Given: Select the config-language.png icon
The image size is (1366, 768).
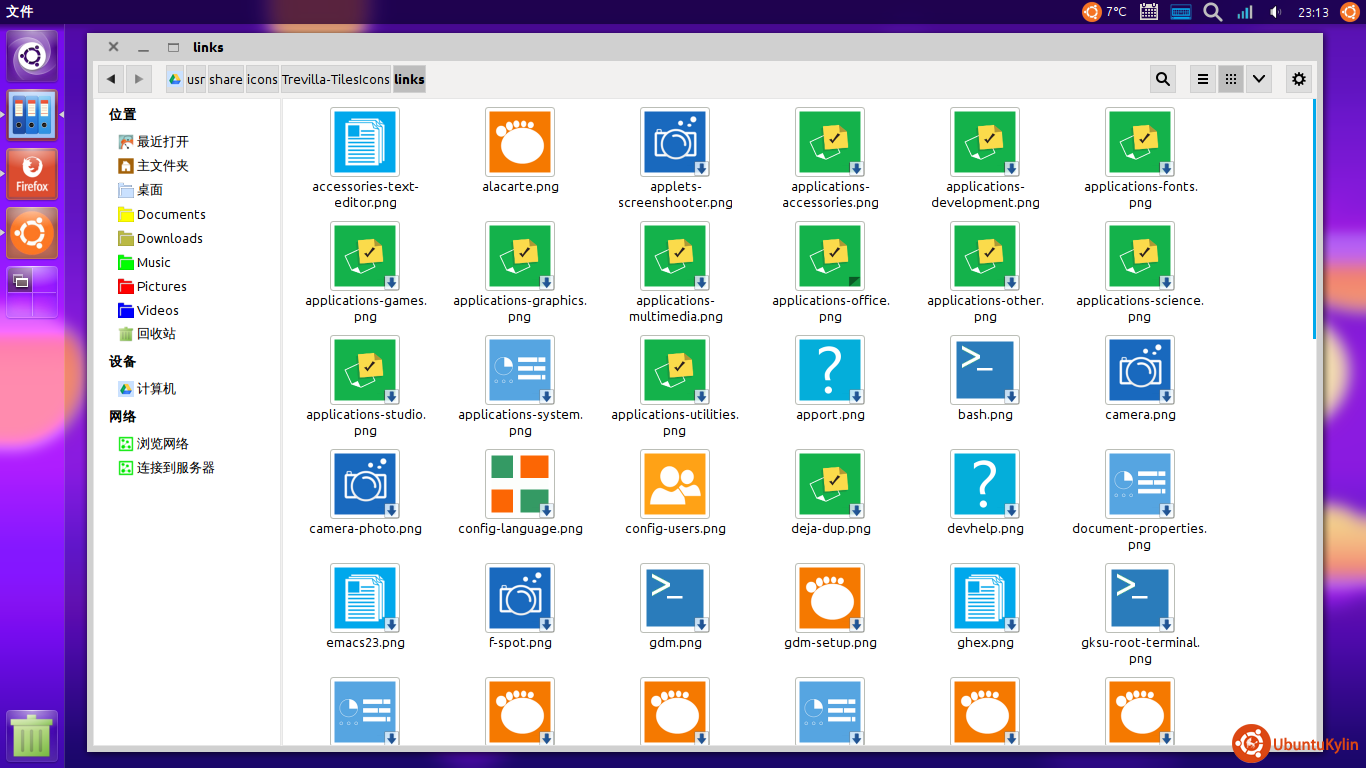Looking at the screenshot, I should click(520, 484).
